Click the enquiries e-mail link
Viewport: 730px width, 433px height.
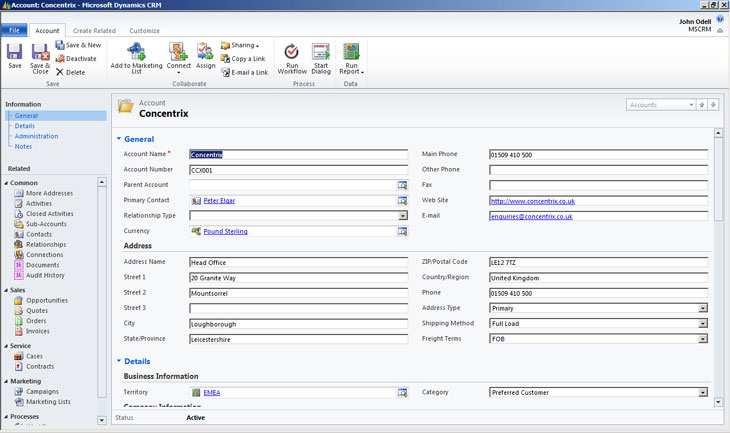click(531, 216)
